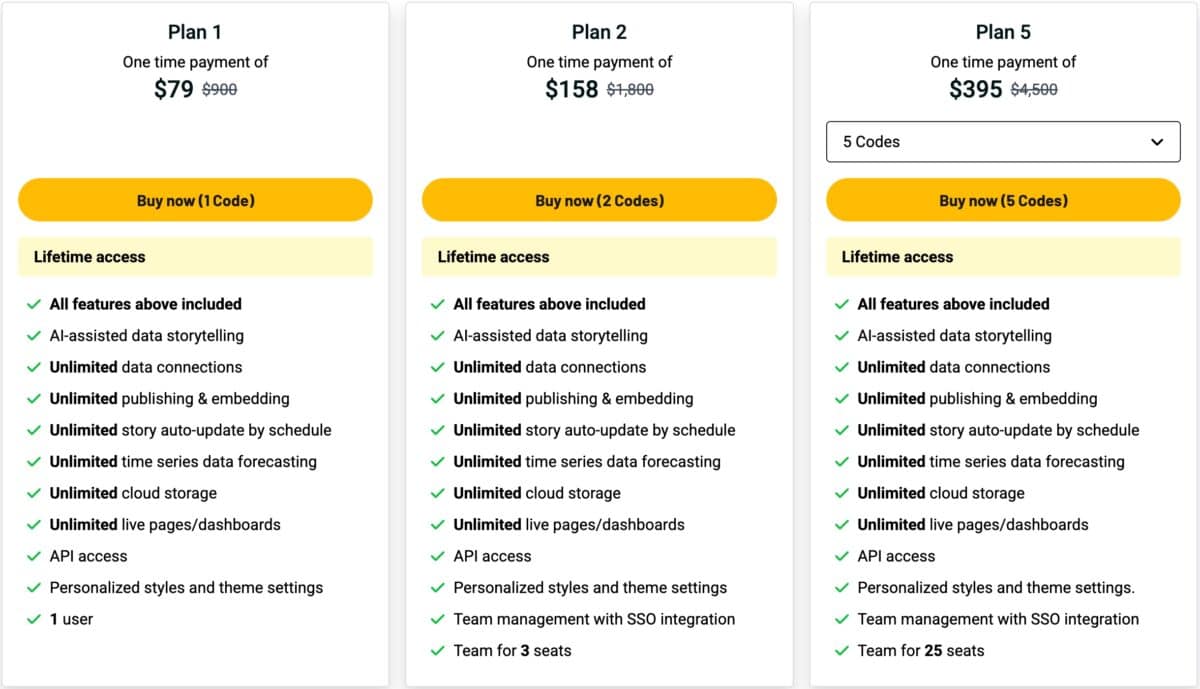Screen dimensions: 1200x689
Task: Click Buy now (1 Code) button
Action: coord(195,200)
